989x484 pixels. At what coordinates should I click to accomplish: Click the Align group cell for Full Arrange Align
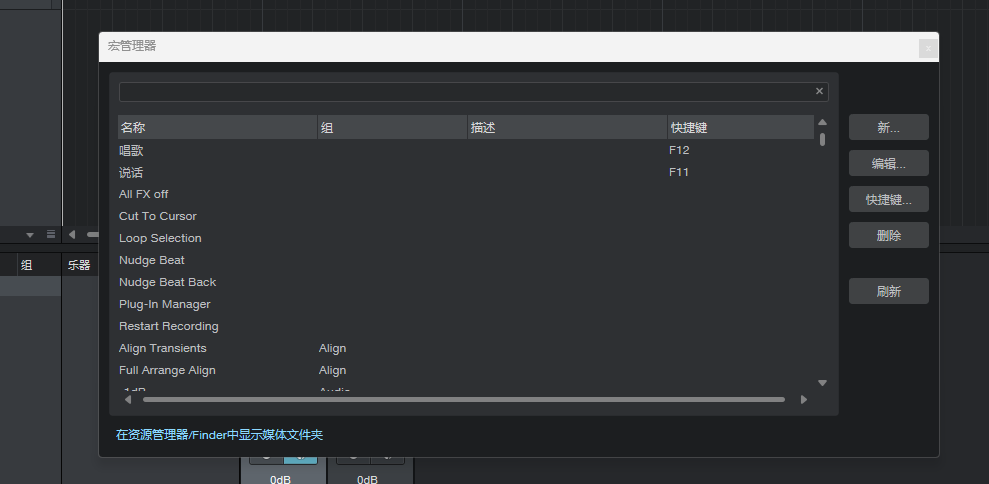tap(332, 370)
